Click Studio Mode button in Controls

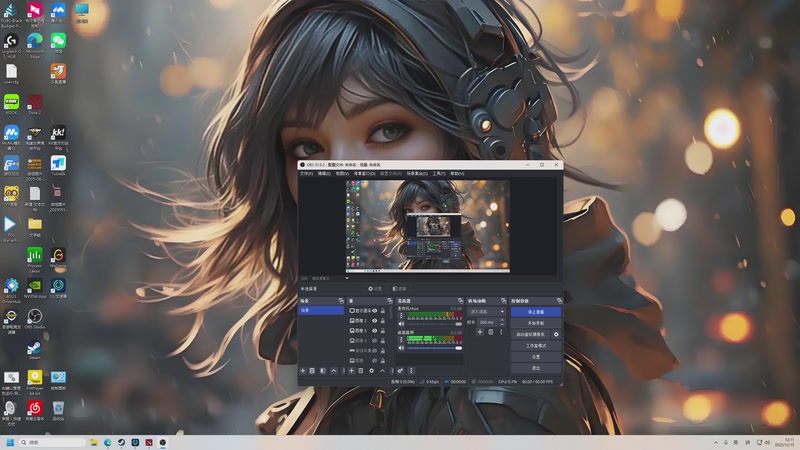536,345
